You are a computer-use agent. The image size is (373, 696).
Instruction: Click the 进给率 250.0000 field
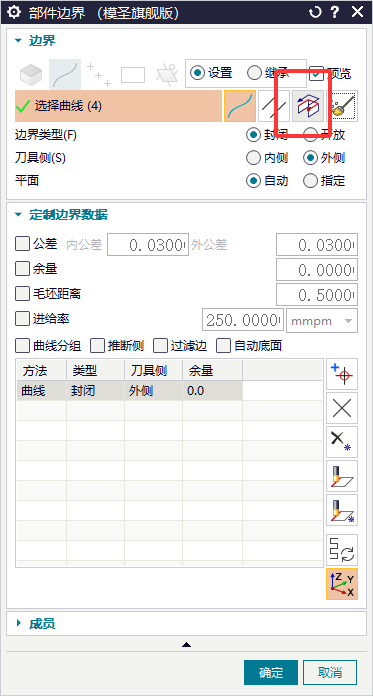coord(243,320)
